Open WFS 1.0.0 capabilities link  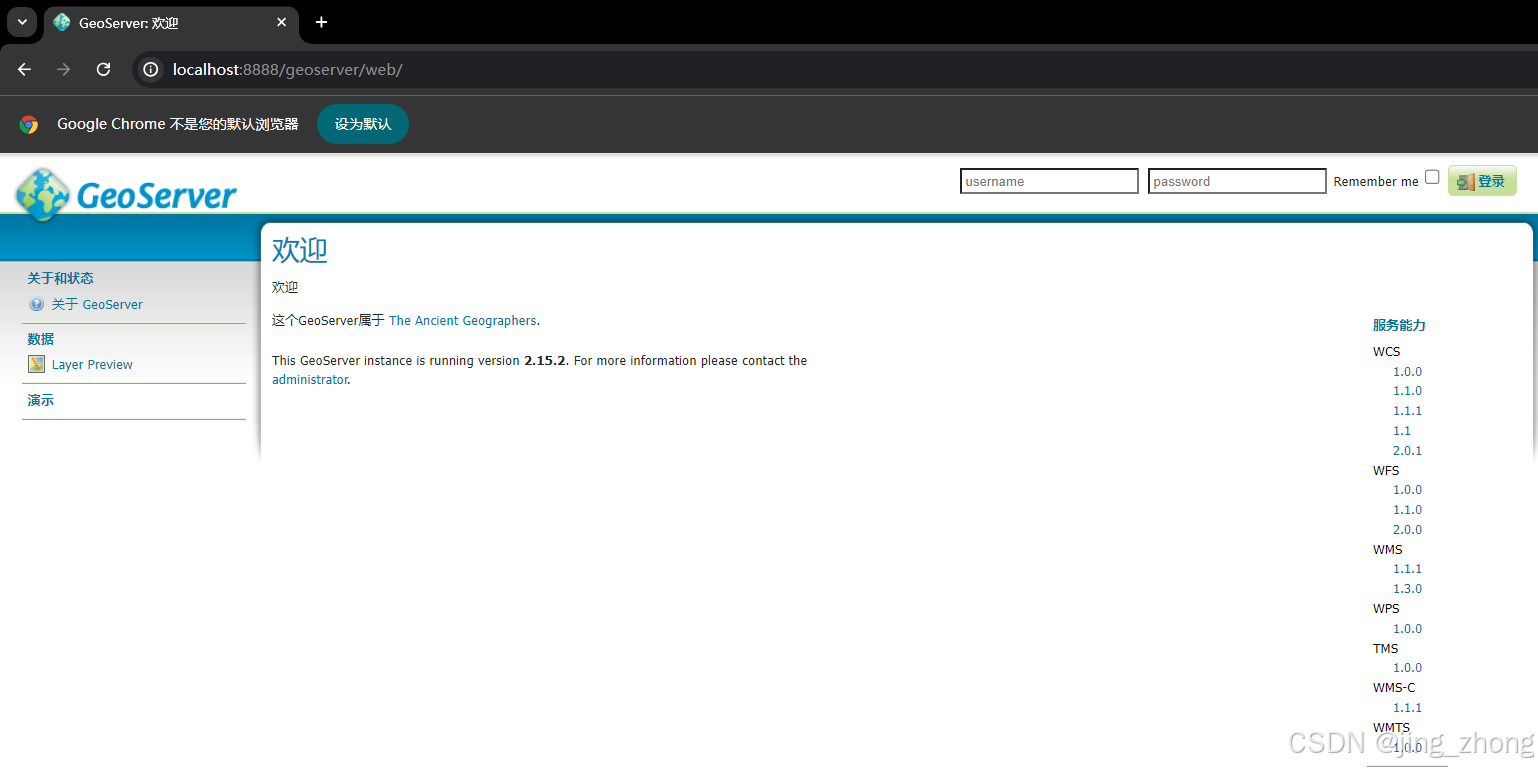[x=1407, y=490]
